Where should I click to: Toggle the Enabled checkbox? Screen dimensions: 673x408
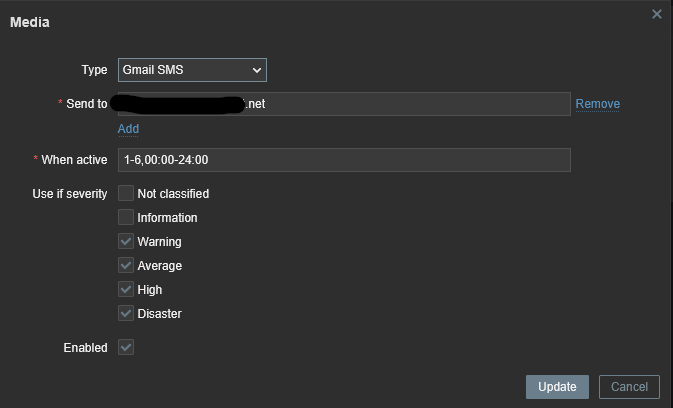click(126, 347)
